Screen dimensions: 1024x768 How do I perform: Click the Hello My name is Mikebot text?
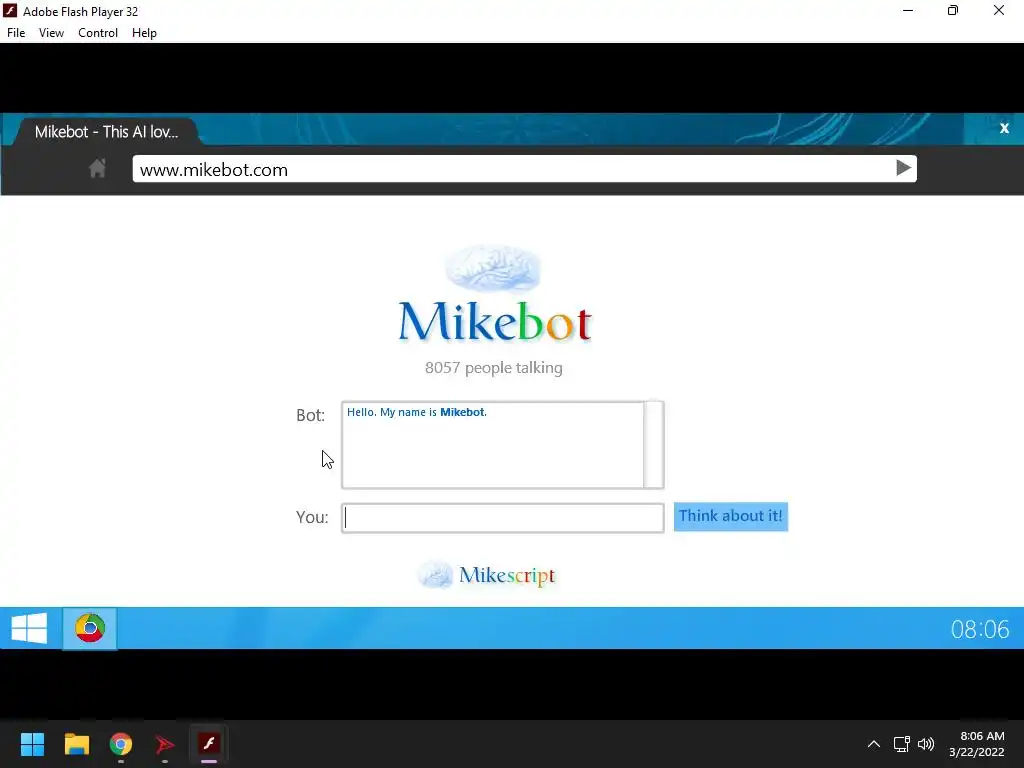417,412
